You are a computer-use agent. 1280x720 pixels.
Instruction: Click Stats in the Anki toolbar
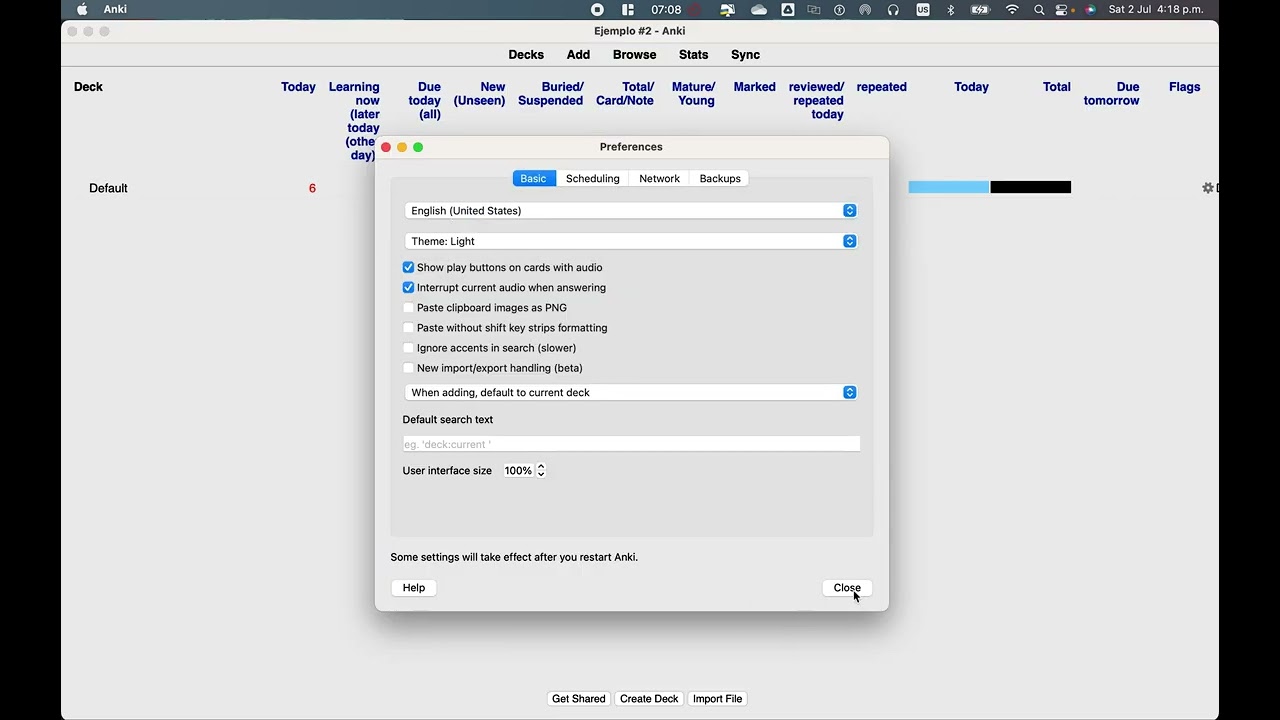pyautogui.click(x=693, y=55)
